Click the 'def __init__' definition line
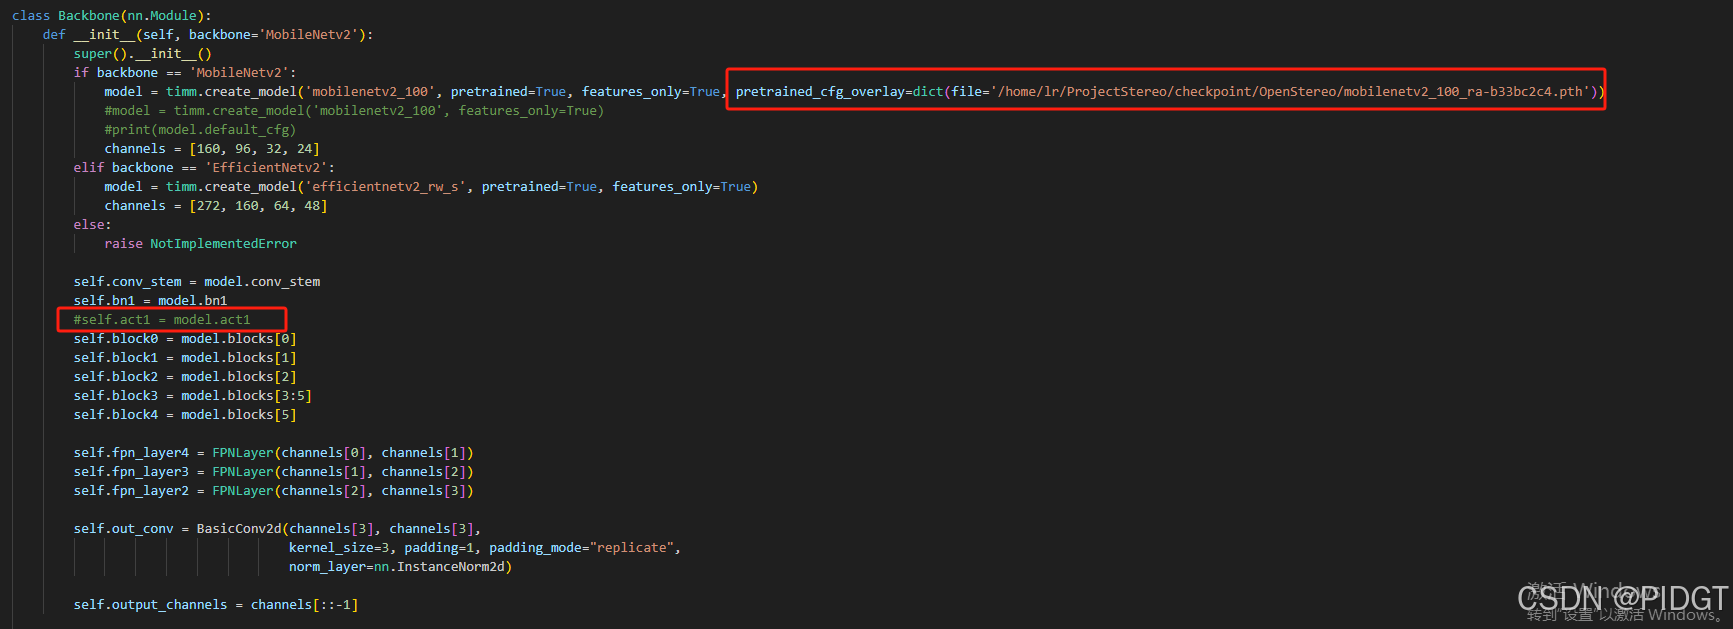Viewport: 1733px width, 629px height. [x=208, y=34]
